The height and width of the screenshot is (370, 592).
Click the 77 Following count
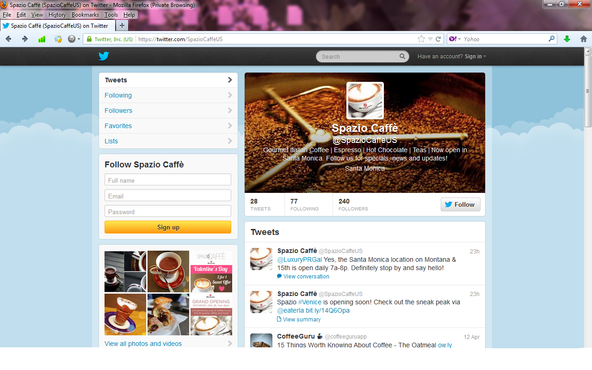304,204
